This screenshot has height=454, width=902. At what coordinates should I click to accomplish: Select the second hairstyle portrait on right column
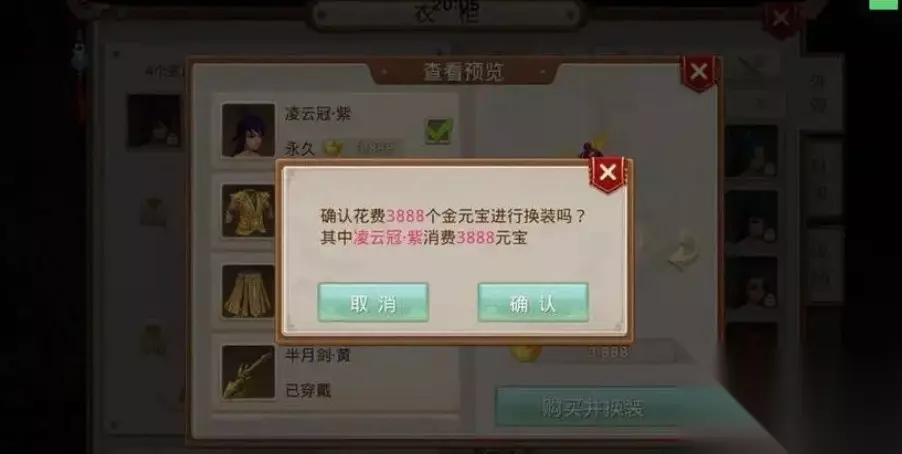(x=751, y=217)
